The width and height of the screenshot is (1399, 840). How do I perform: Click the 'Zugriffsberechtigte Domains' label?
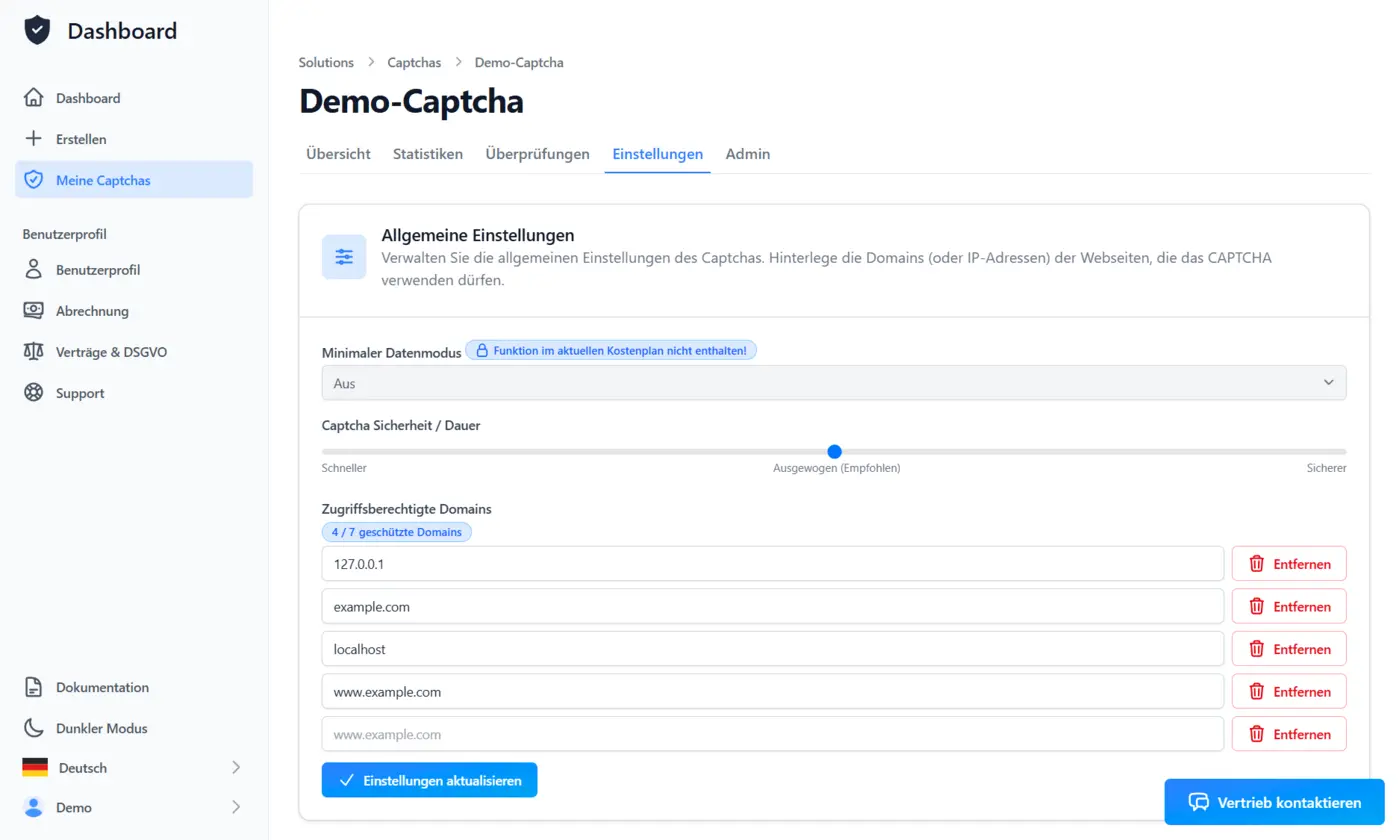coord(407,509)
